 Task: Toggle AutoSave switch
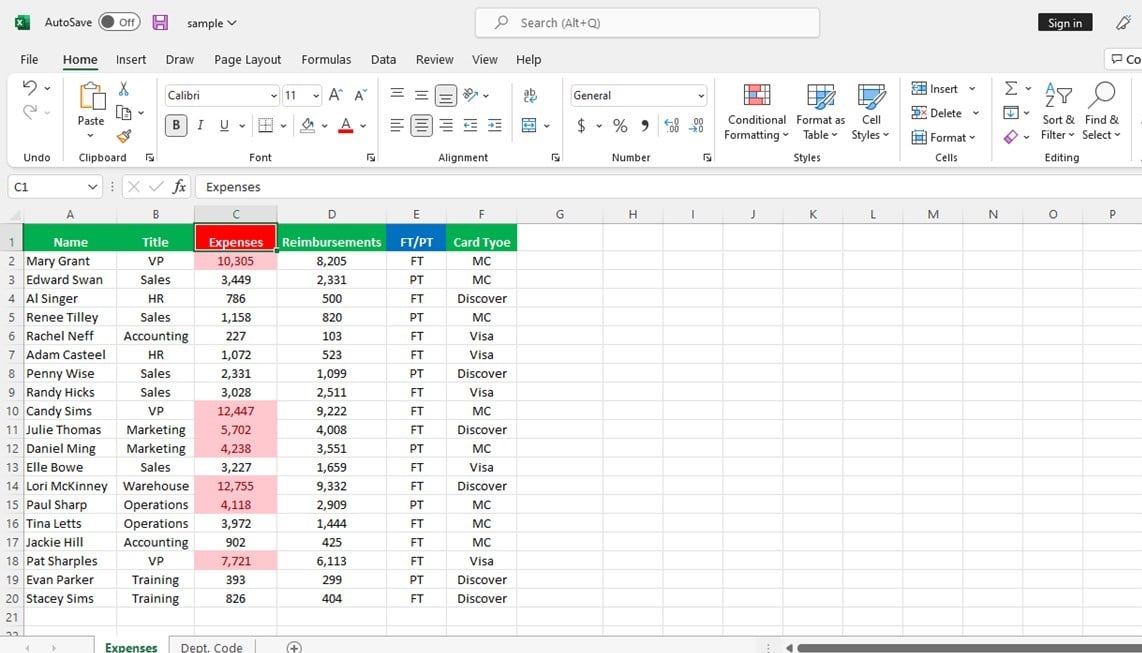[119, 22]
